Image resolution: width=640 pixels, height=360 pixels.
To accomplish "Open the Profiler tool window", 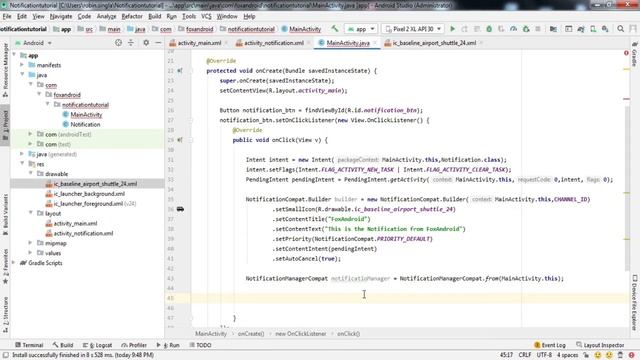I will click(134, 345).
